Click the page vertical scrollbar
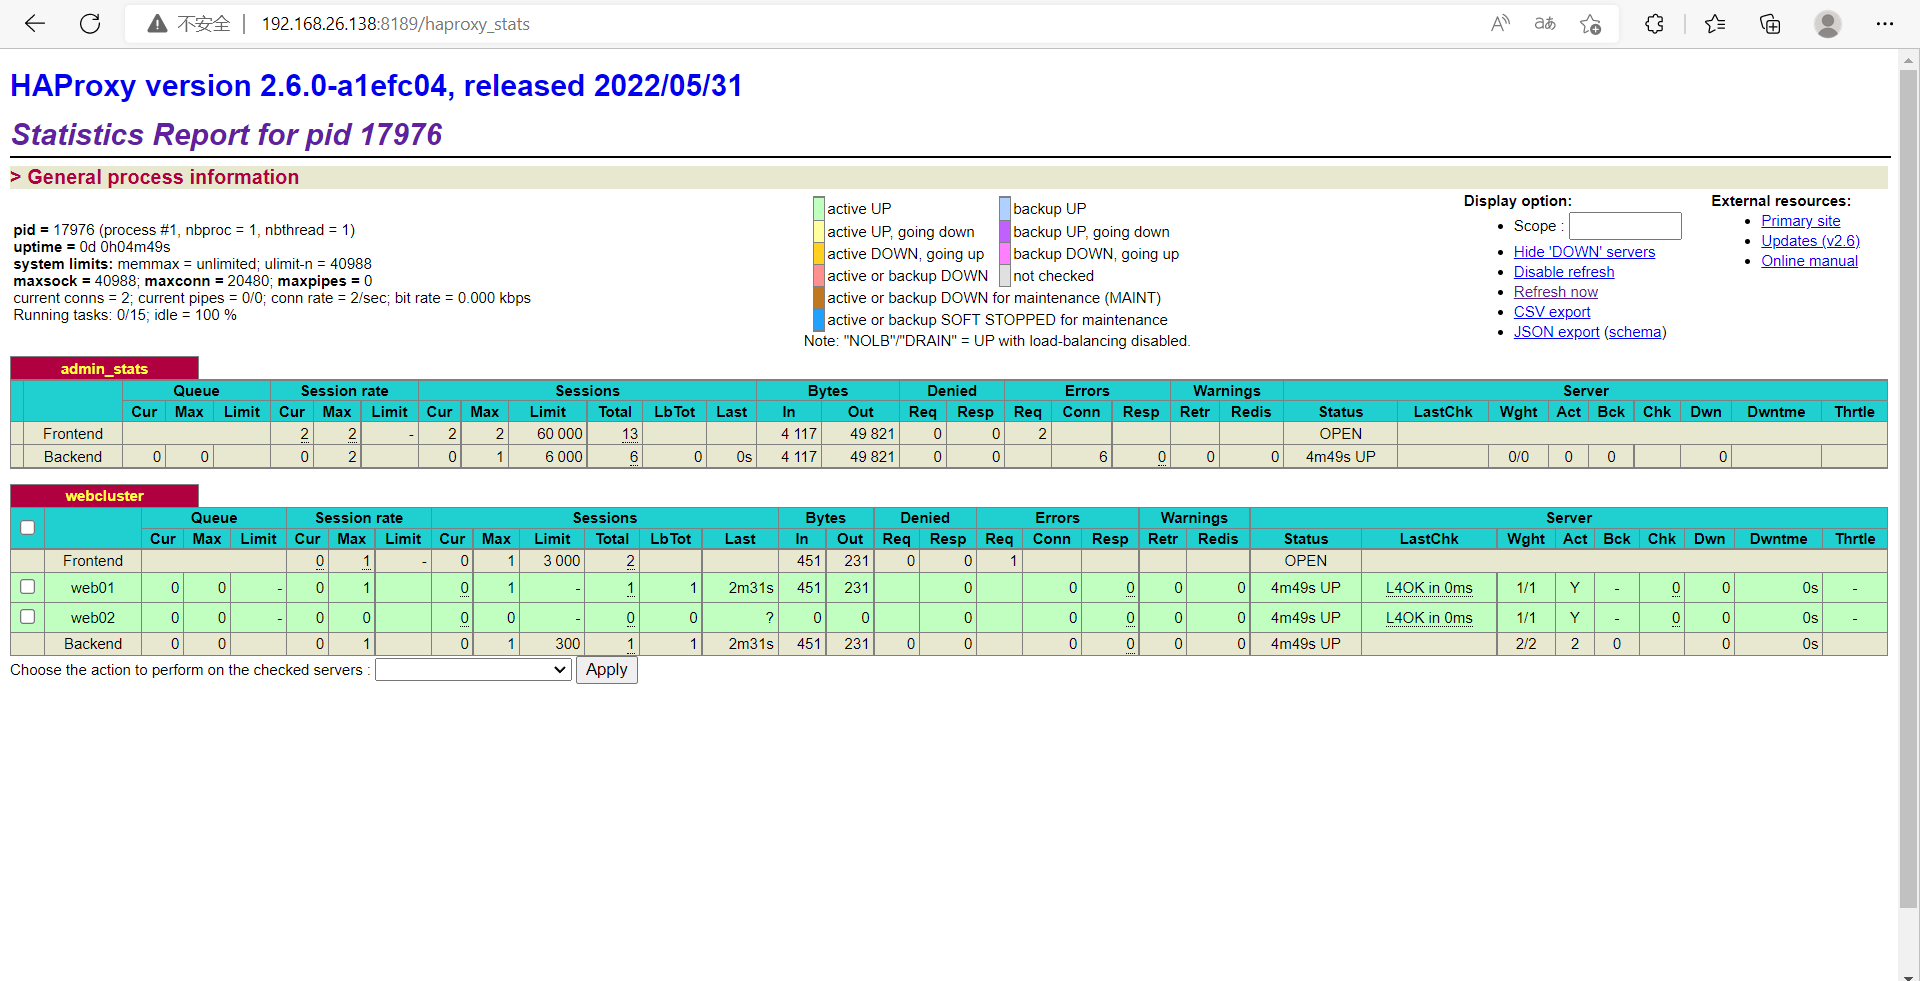The height and width of the screenshot is (981, 1920). (x=1908, y=488)
